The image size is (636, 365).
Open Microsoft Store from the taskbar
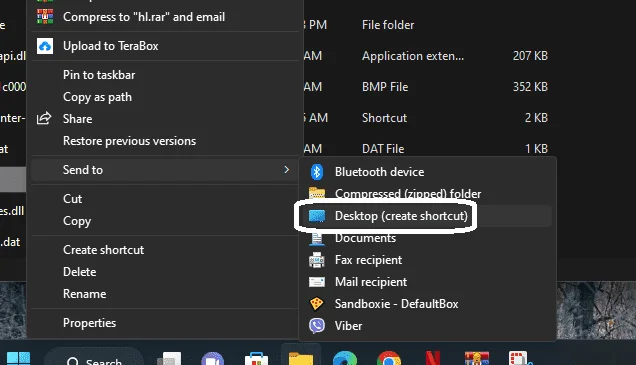256,359
